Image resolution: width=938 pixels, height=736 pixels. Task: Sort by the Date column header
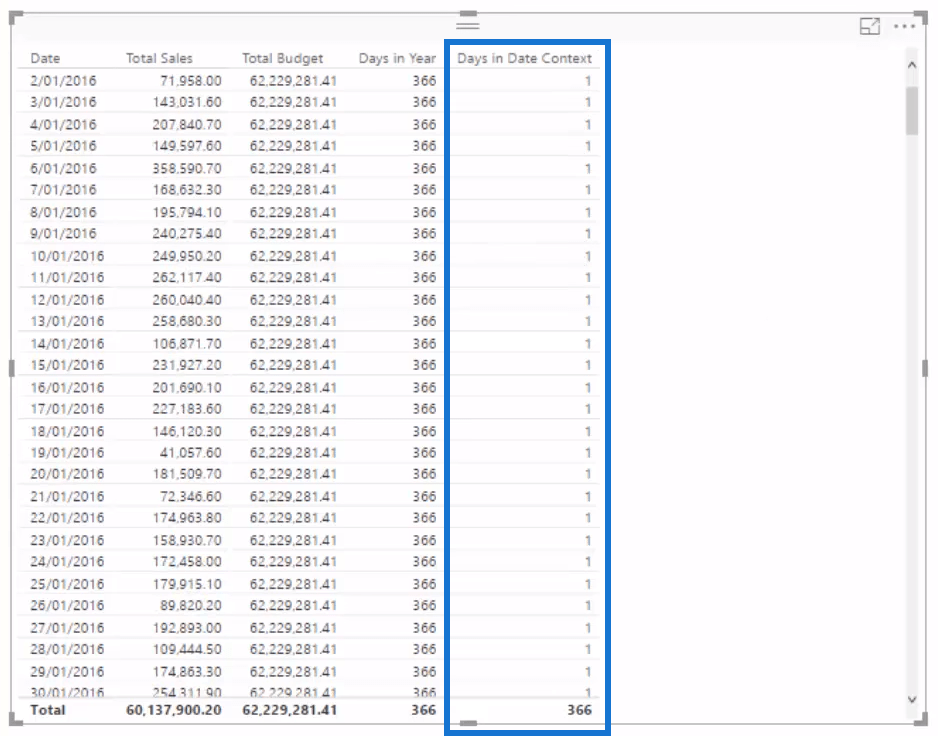45,58
